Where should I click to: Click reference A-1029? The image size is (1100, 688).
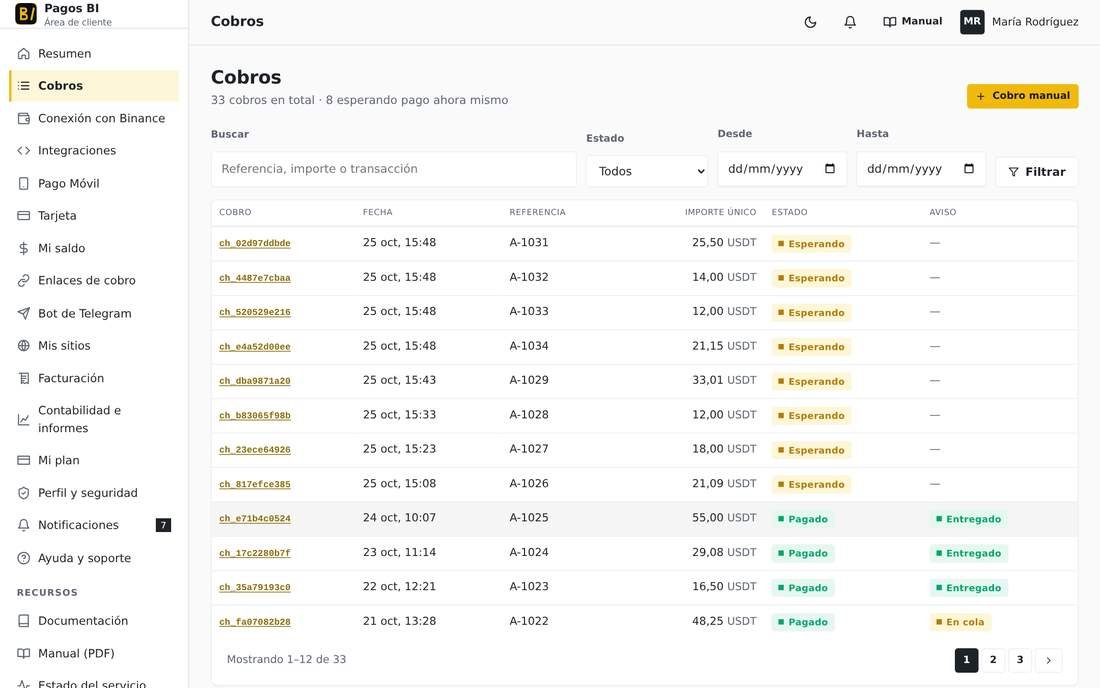point(529,380)
